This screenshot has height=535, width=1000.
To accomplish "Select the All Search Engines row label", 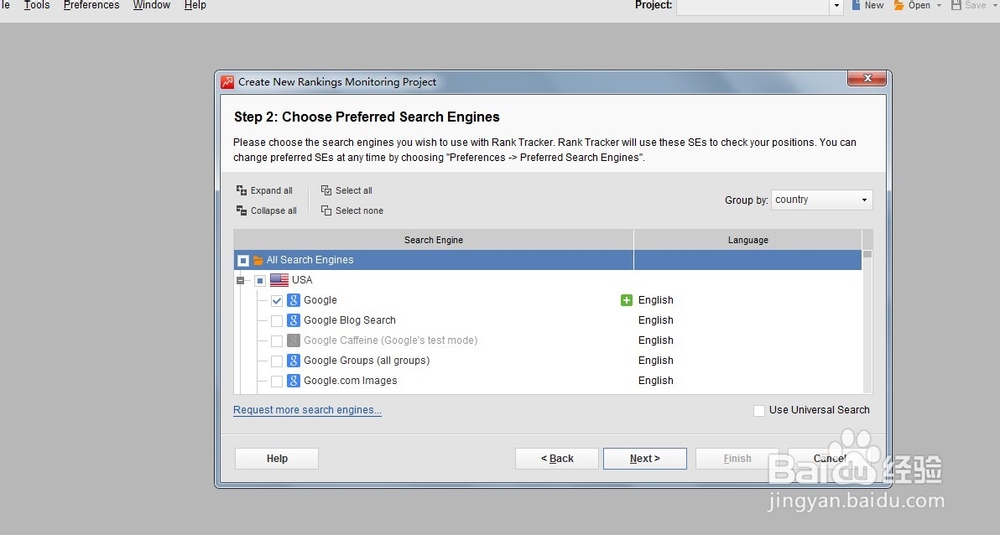I will (310, 260).
